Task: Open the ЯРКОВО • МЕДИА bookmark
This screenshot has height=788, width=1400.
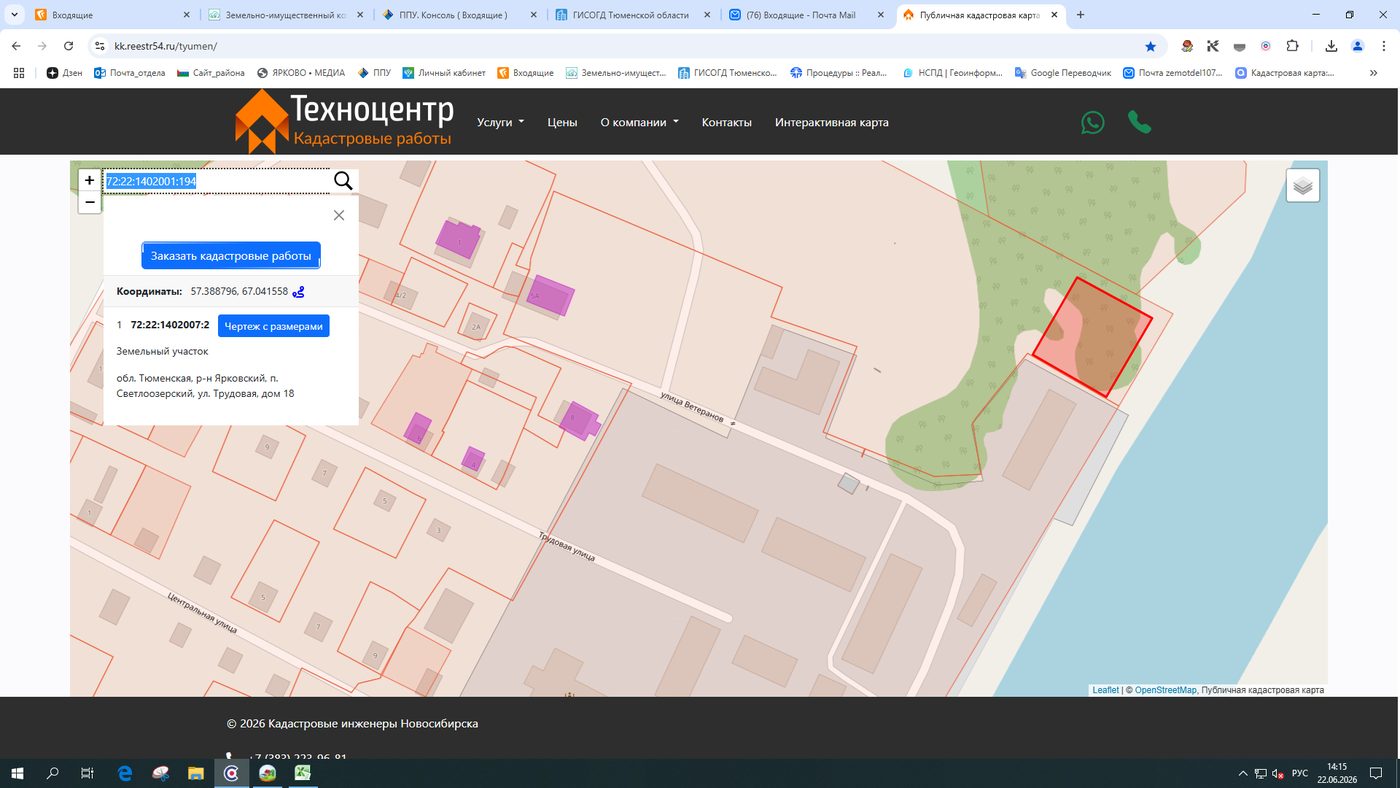Action: (300, 73)
